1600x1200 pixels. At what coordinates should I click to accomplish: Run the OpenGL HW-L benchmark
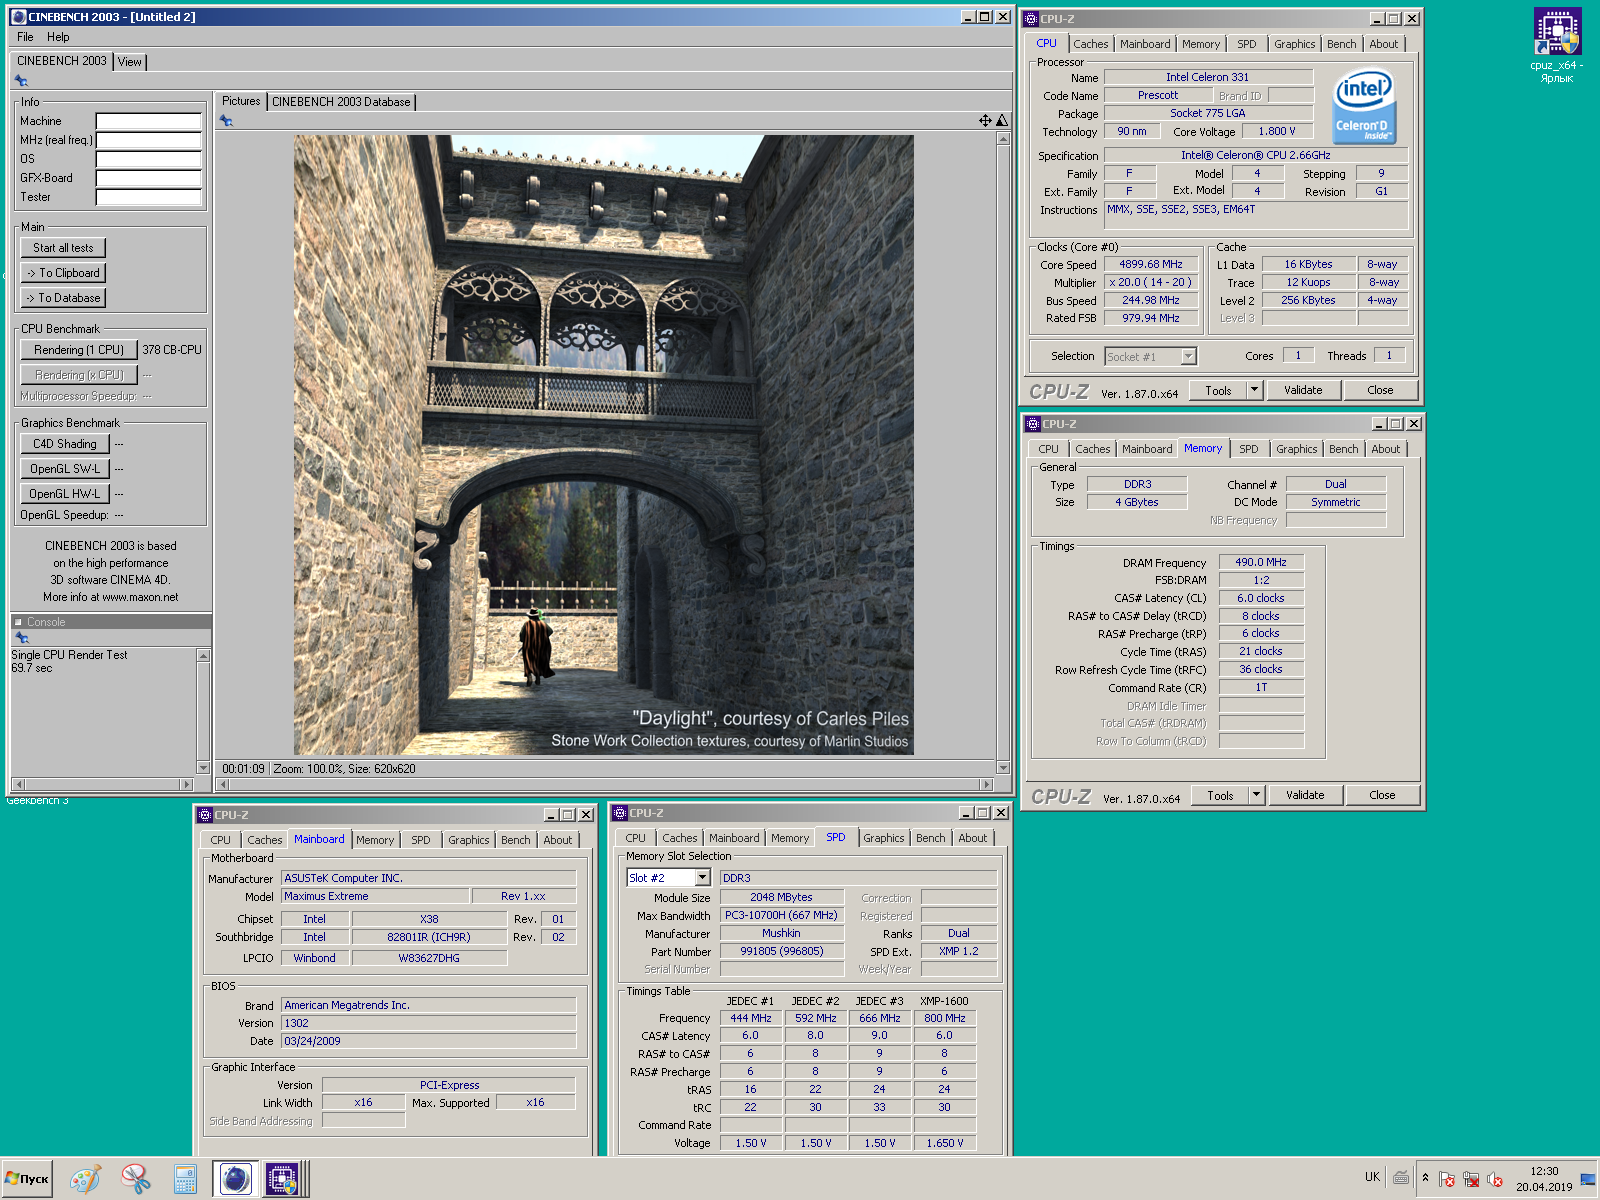pos(65,494)
